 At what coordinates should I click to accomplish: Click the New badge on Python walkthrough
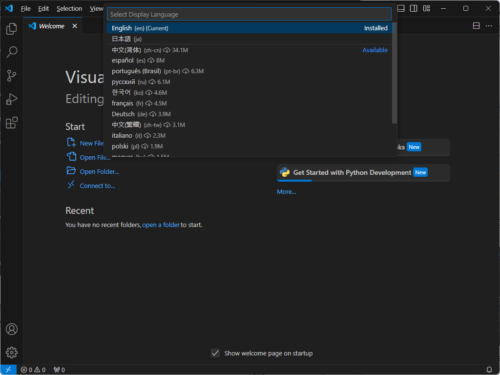pyautogui.click(x=420, y=172)
